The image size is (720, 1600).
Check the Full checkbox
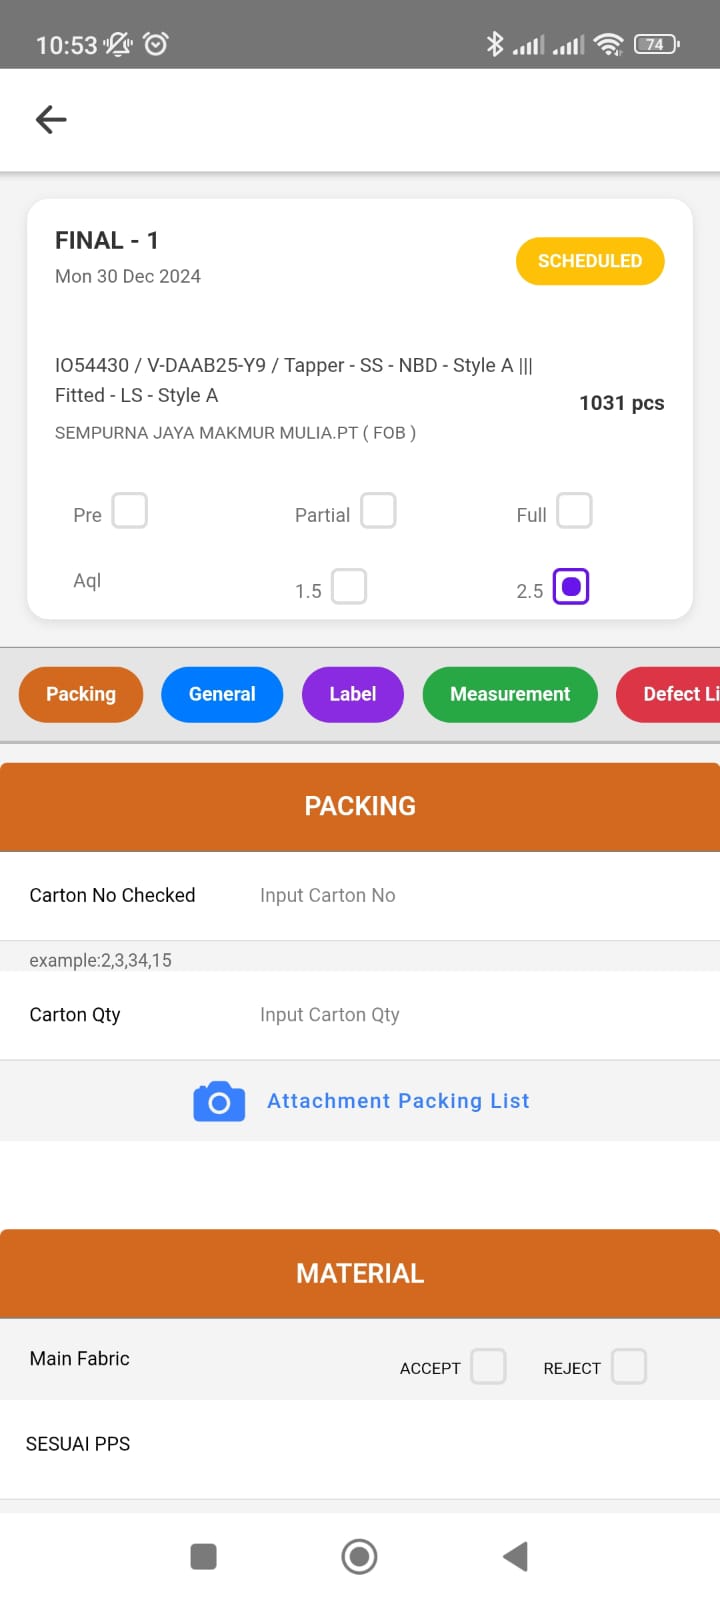coord(574,511)
